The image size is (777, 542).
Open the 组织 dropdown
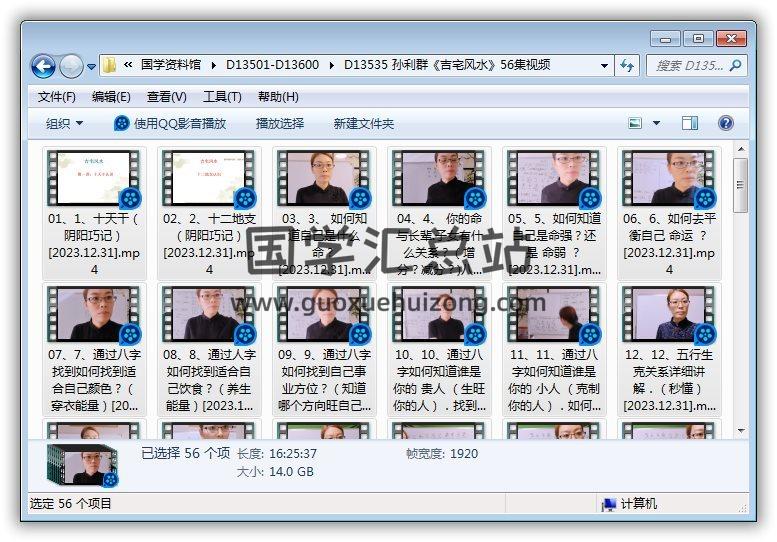pyautogui.click(x=64, y=123)
